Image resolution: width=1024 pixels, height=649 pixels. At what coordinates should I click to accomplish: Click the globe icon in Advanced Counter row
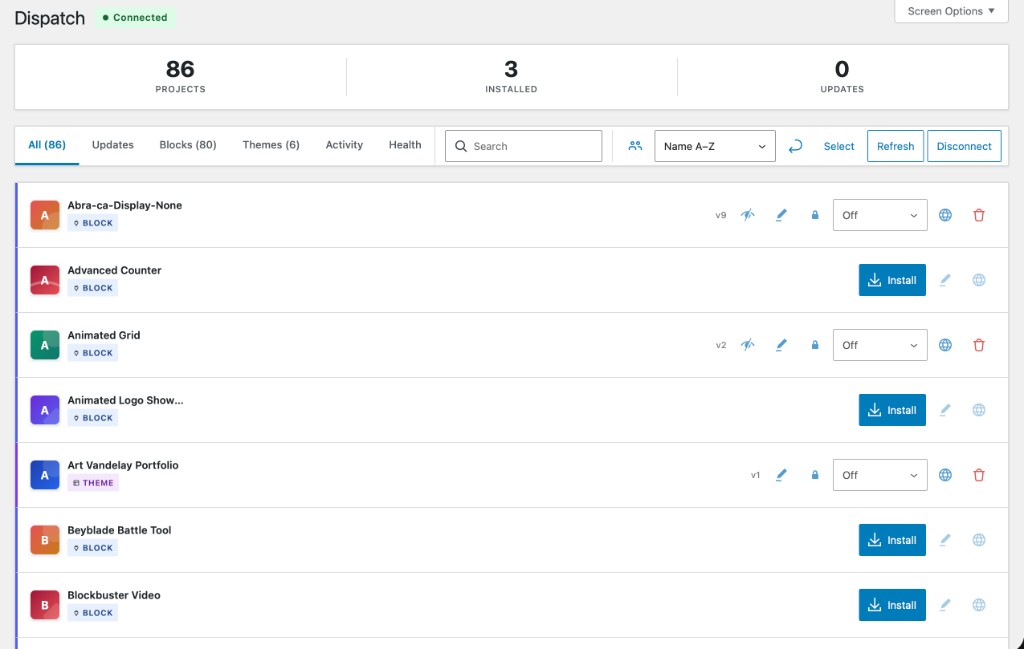[979, 280]
